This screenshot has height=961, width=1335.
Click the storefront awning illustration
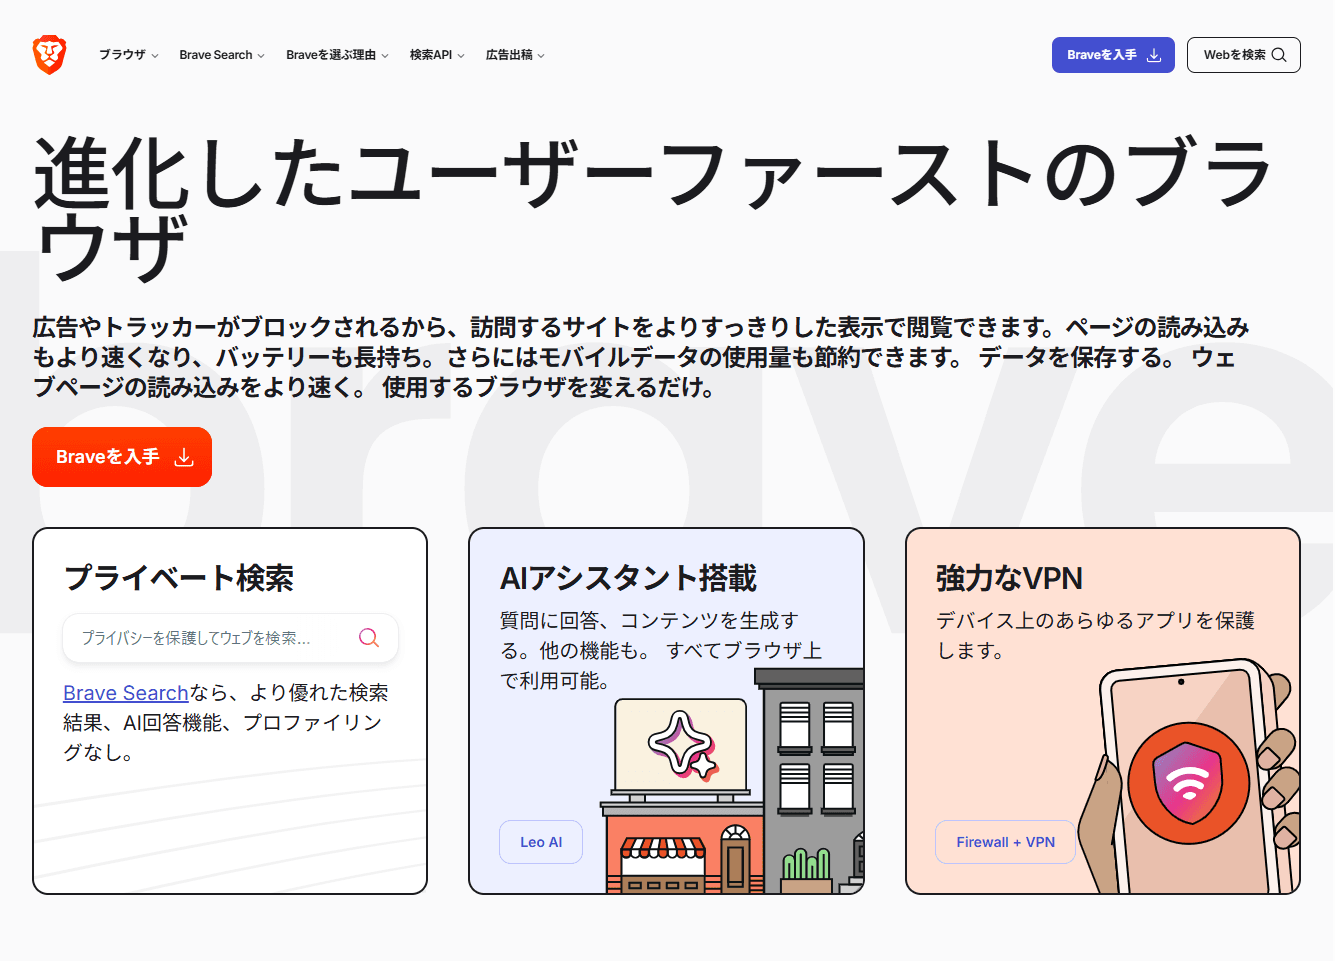coord(662,849)
